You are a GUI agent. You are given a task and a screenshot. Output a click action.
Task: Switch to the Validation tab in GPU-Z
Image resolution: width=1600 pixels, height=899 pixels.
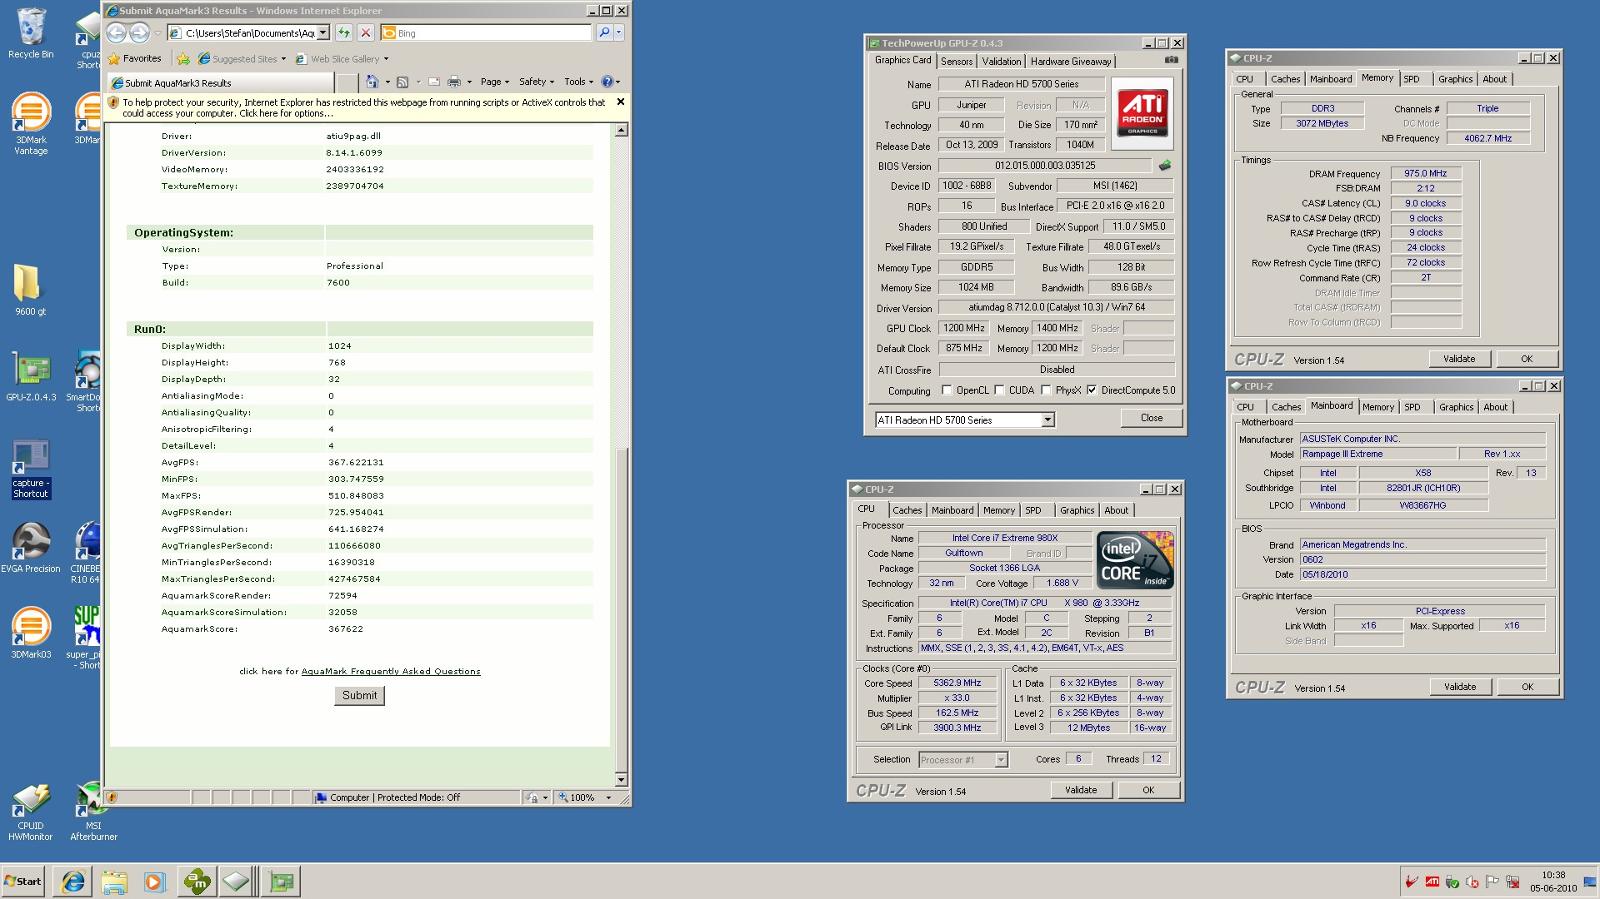coord(1001,61)
